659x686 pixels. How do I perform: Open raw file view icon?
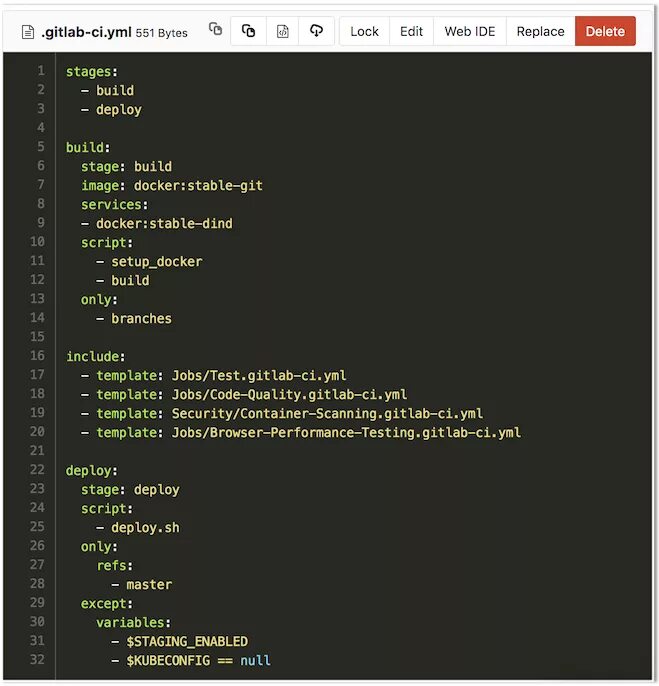coord(283,31)
